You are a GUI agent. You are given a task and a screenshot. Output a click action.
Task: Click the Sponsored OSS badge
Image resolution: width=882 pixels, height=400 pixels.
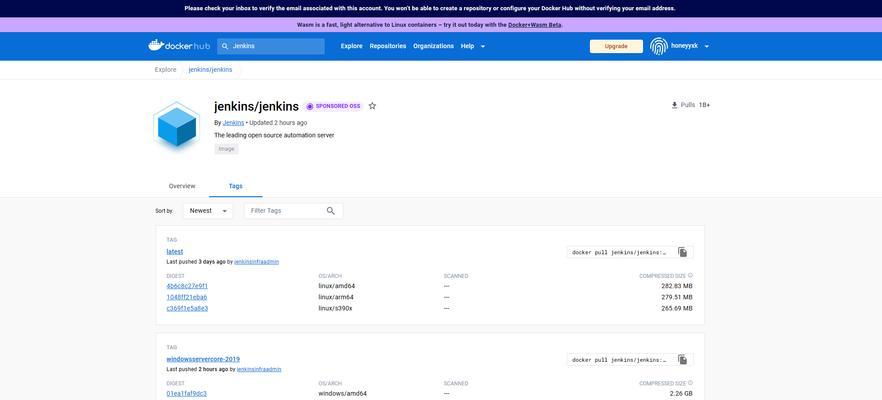[x=334, y=106]
